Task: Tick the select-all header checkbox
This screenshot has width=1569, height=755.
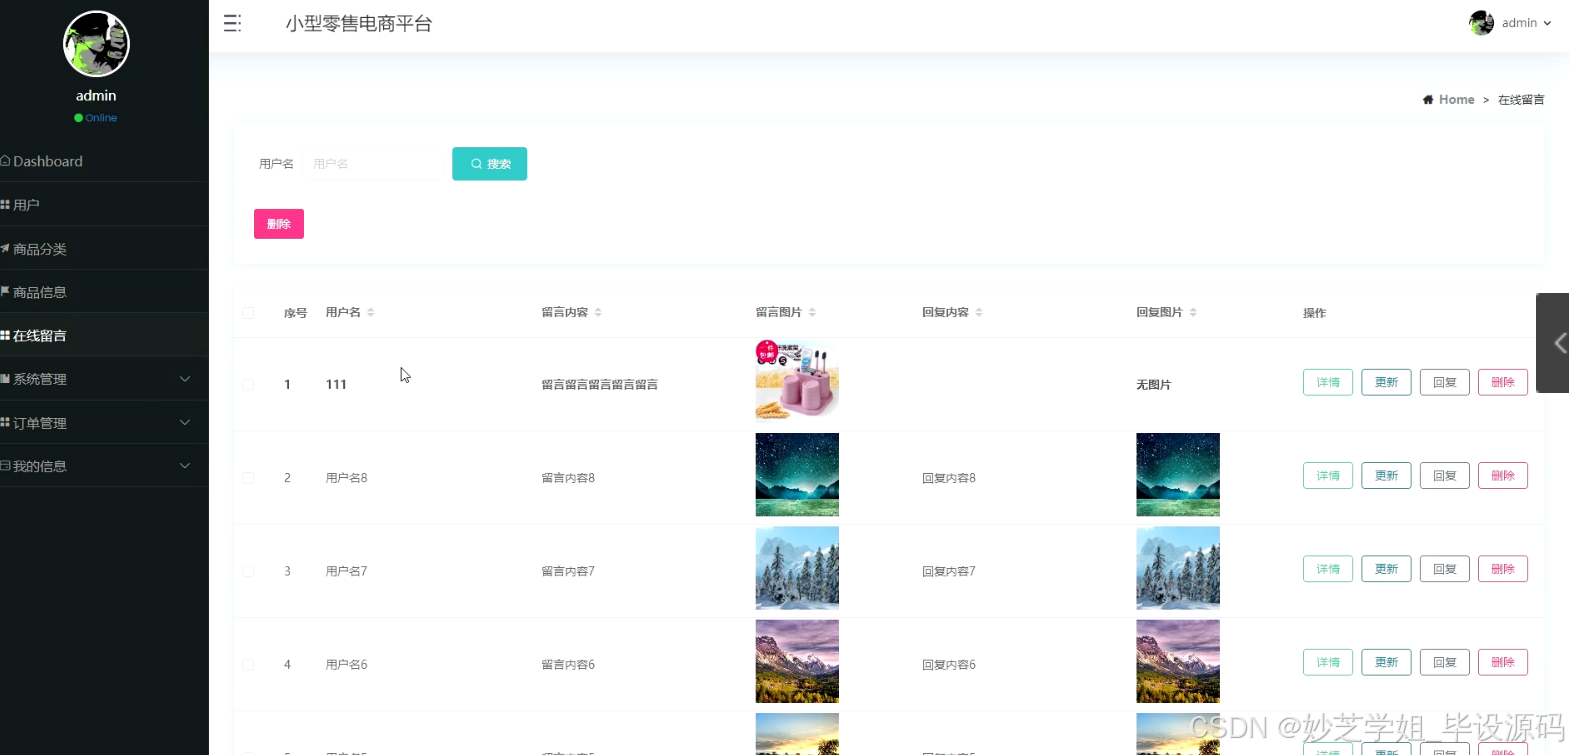Action: [x=248, y=313]
